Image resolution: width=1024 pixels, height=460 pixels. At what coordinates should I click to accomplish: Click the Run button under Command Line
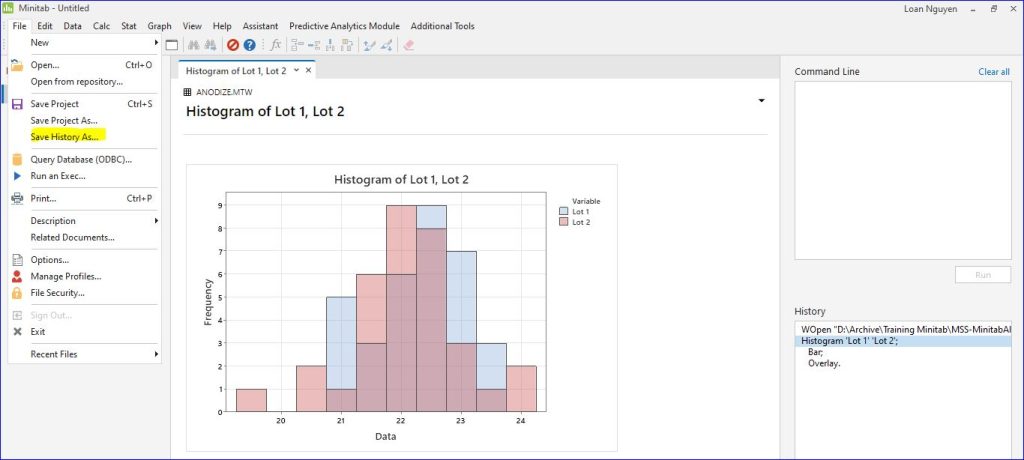coord(983,274)
